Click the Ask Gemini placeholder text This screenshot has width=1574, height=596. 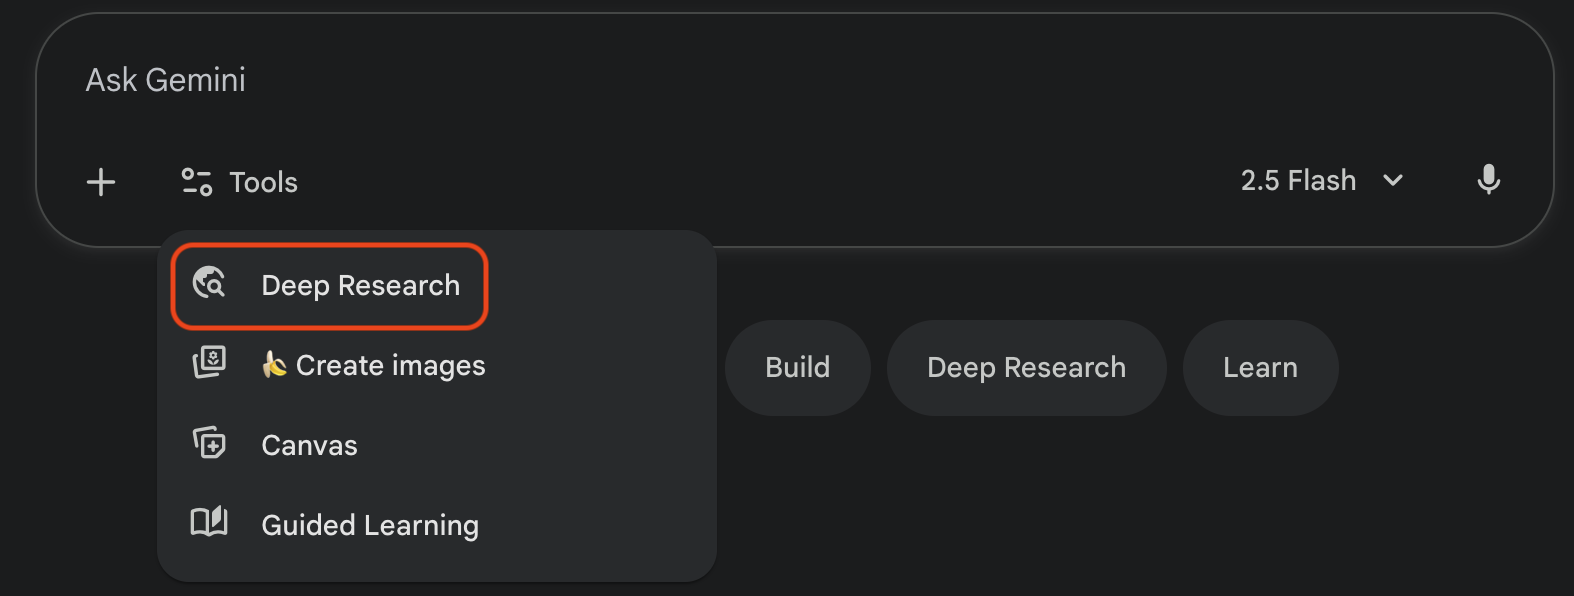[166, 80]
